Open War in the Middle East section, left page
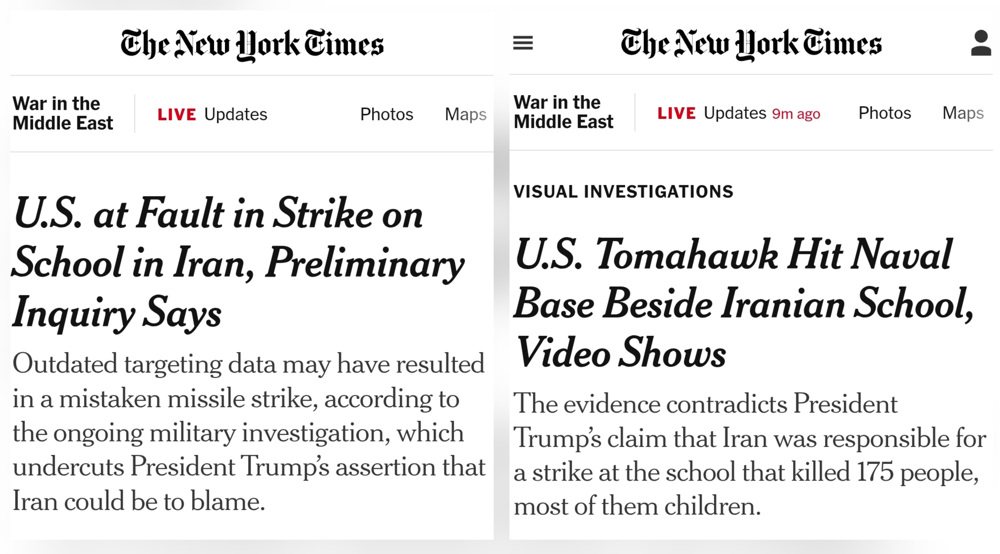The height and width of the screenshot is (554, 1000). pyautogui.click(x=63, y=113)
